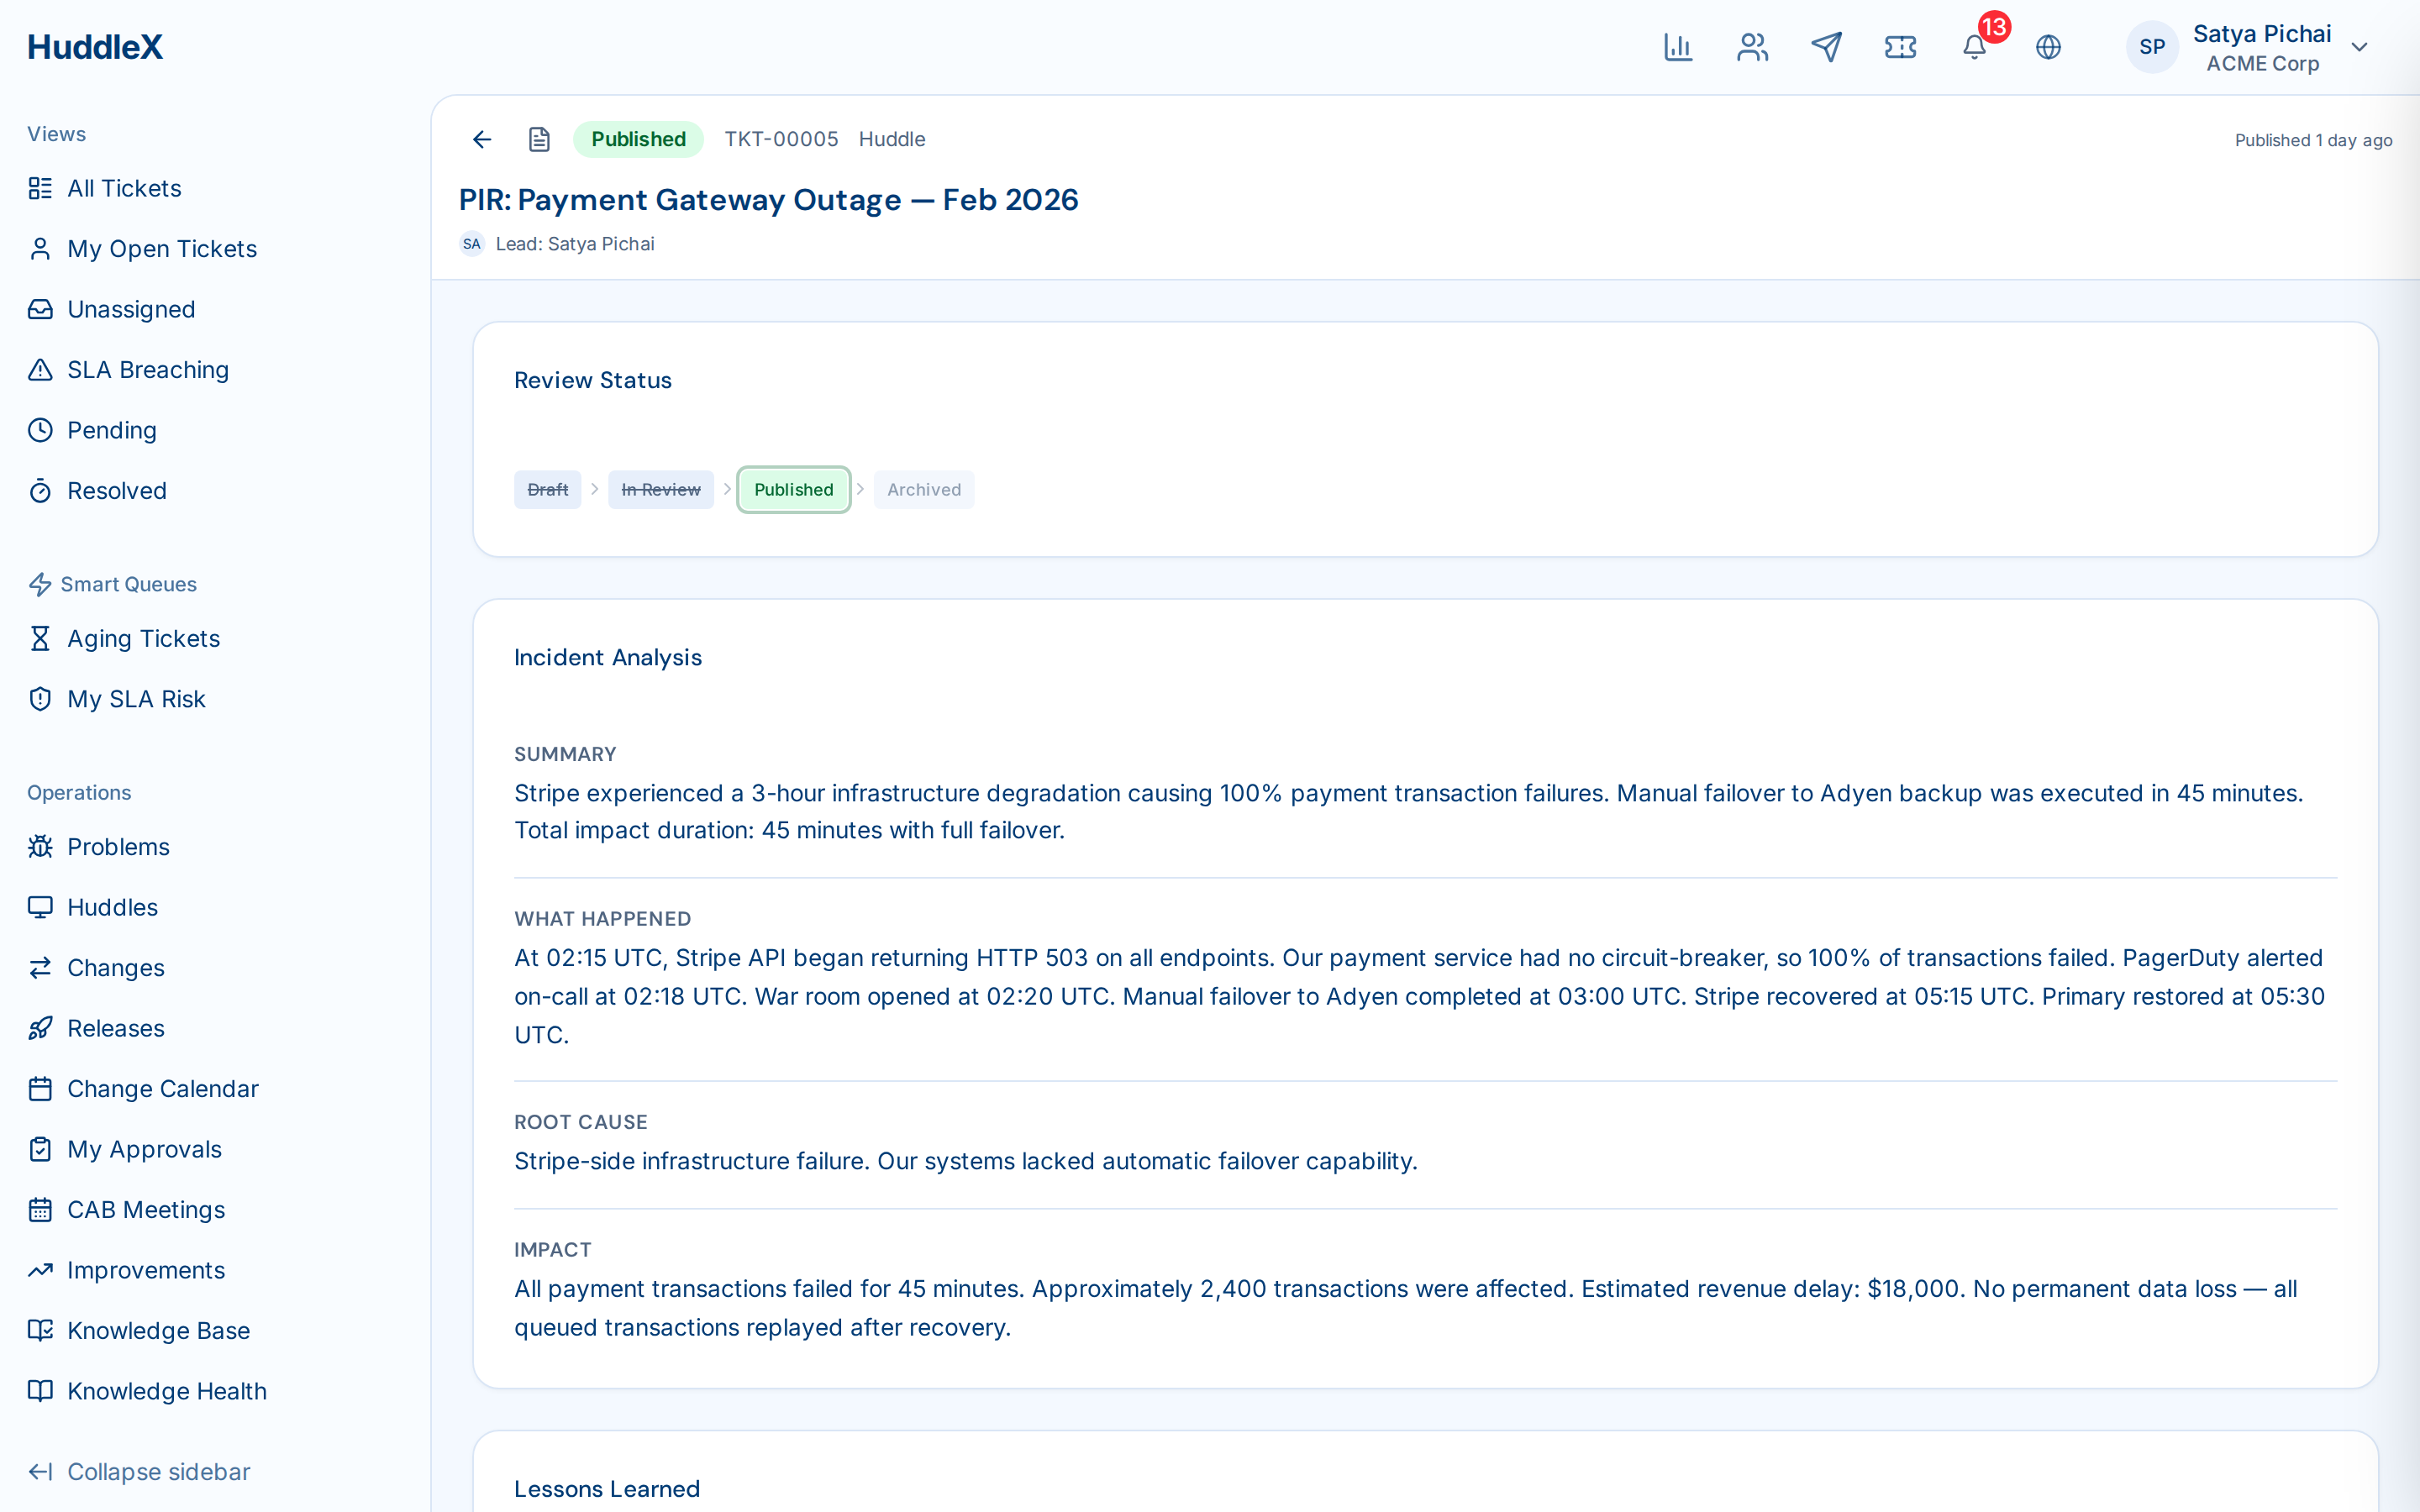Click the Improvements trending arrow icon
Screen dimensions: 2420x1512
[40, 1270]
